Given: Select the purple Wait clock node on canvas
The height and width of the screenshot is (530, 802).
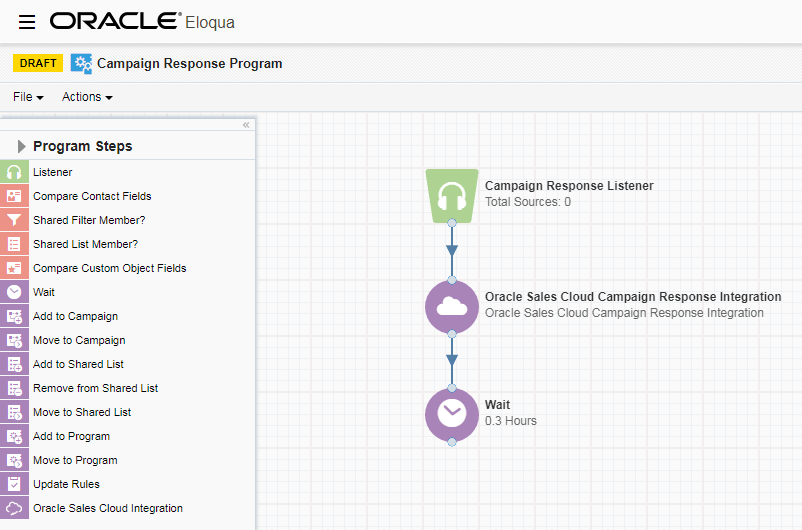Looking at the screenshot, I should tap(452, 415).
